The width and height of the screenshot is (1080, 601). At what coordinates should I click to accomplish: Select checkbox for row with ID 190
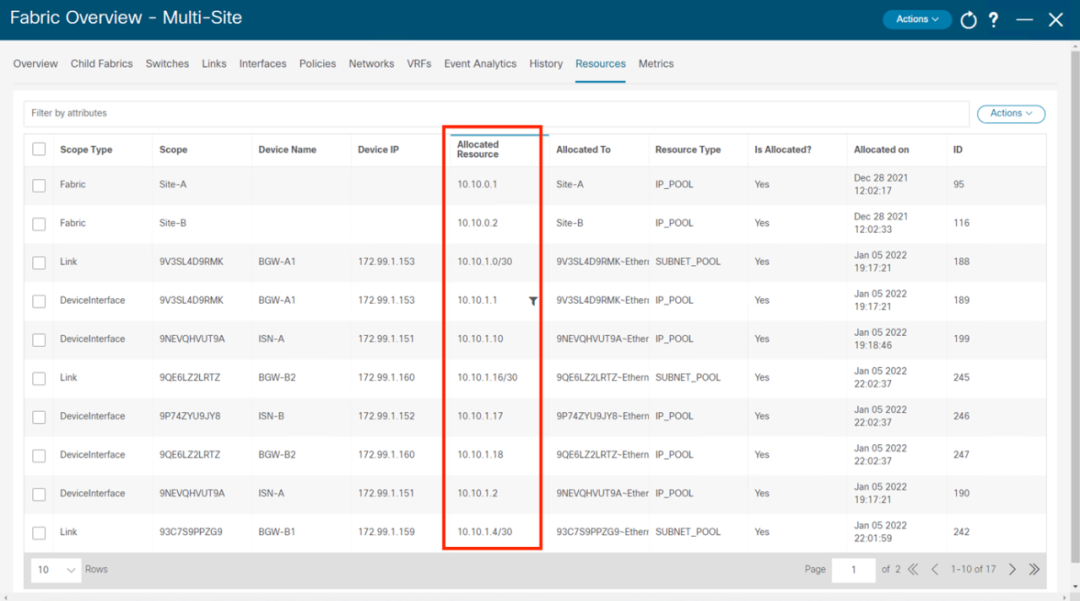(39, 494)
